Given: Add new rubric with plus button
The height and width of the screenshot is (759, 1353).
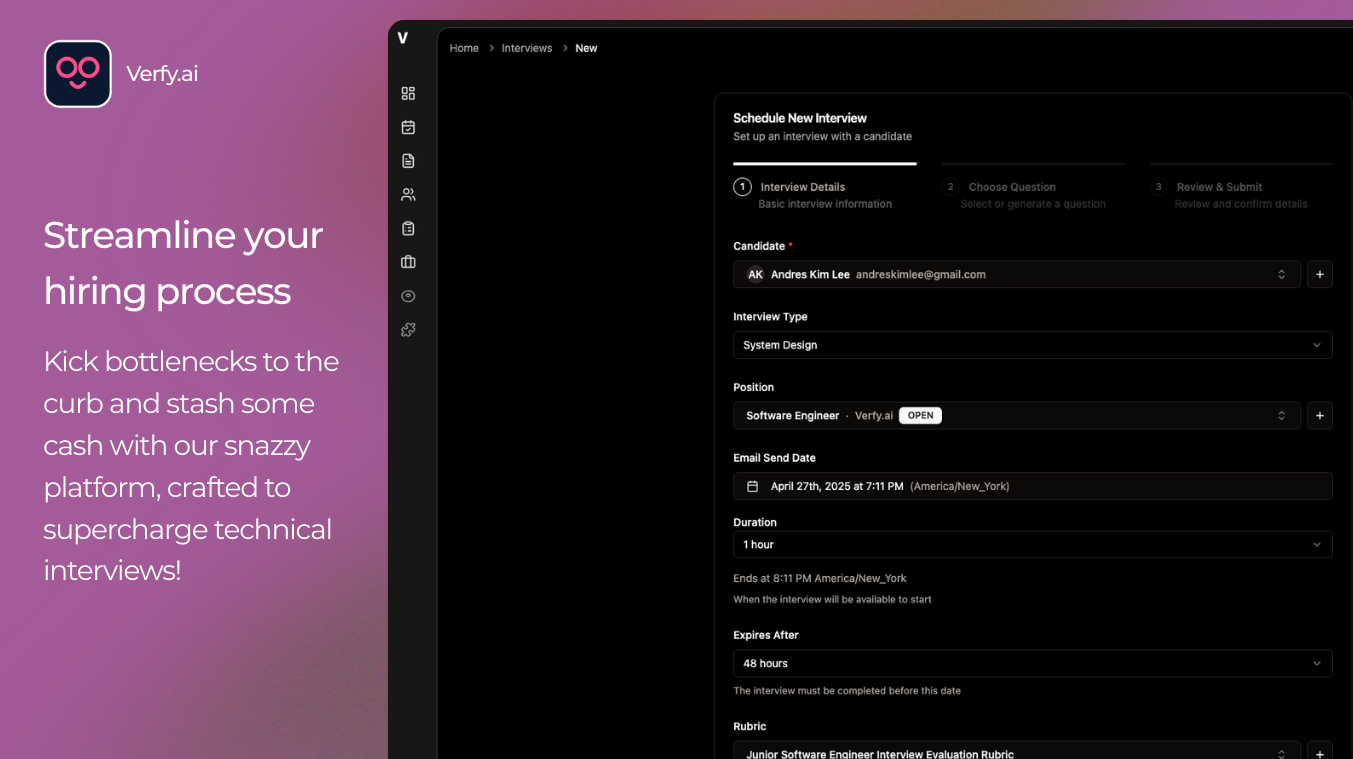Looking at the screenshot, I should pyautogui.click(x=1319, y=752).
